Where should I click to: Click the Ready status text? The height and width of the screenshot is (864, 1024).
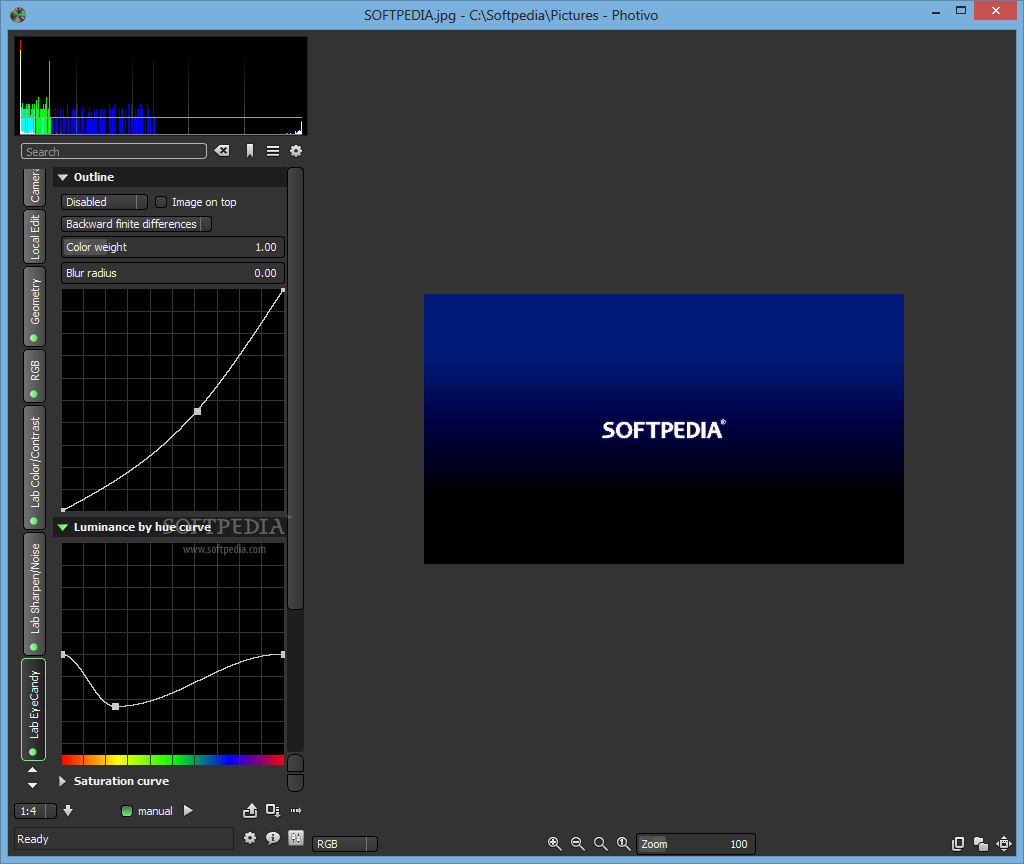33,839
